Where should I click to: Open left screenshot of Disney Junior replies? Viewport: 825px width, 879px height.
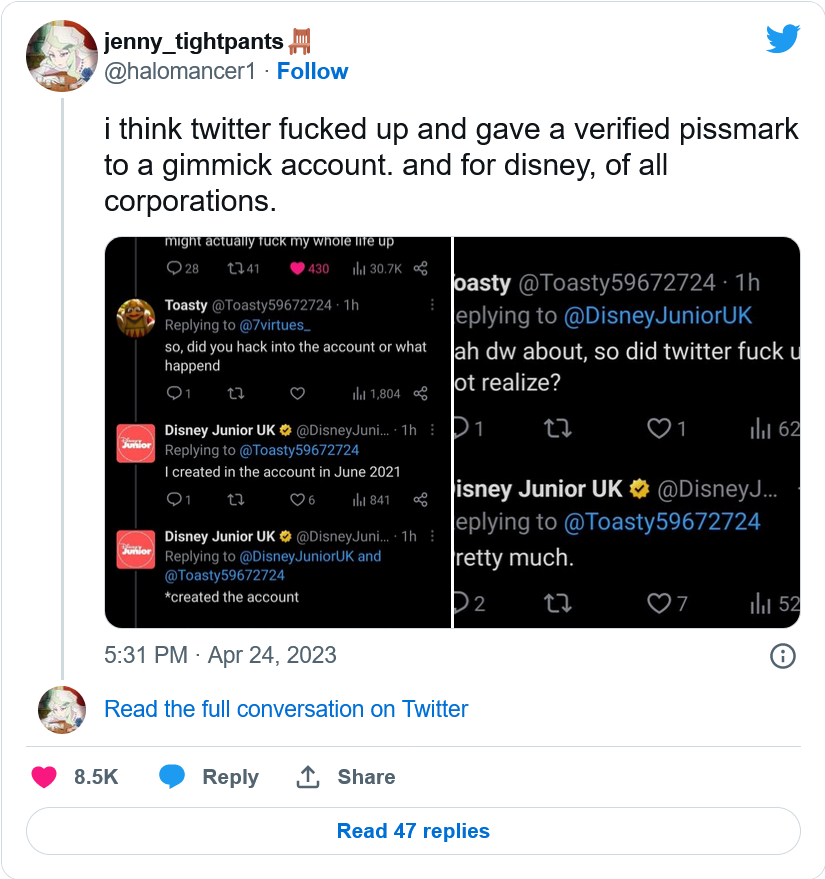[278, 432]
